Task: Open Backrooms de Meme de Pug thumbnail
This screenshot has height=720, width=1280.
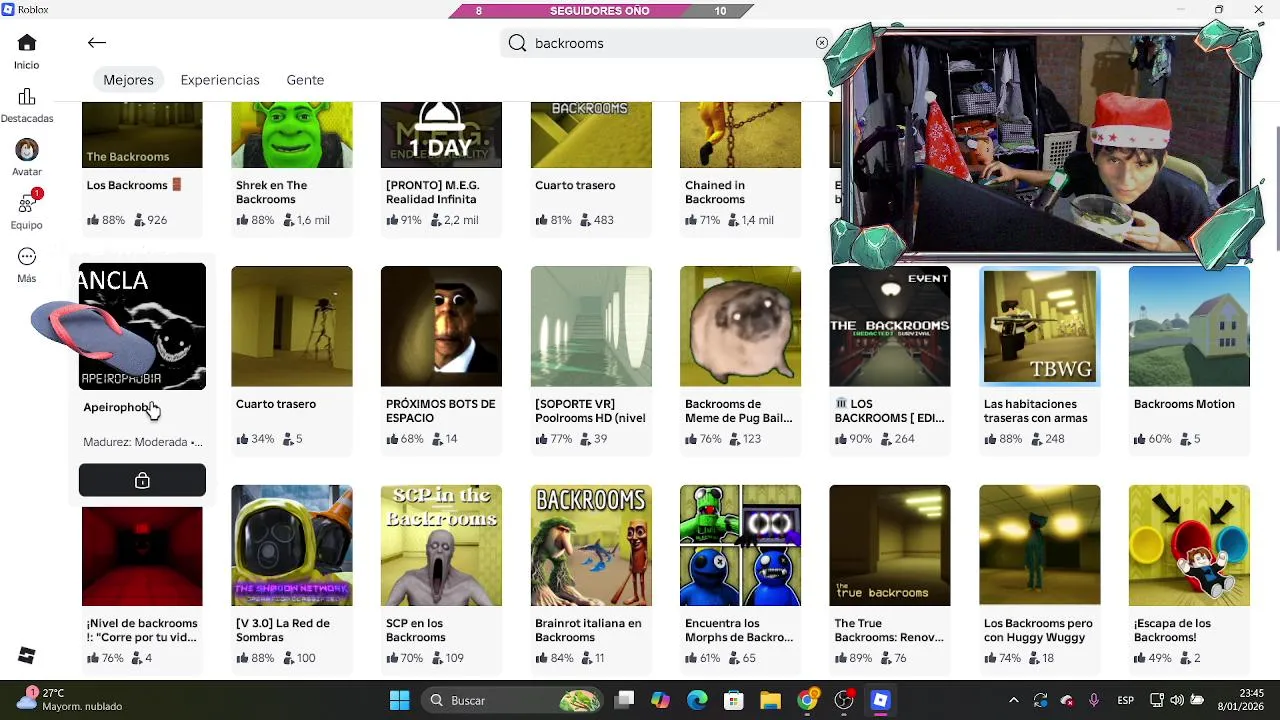Action: pos(740,326)
